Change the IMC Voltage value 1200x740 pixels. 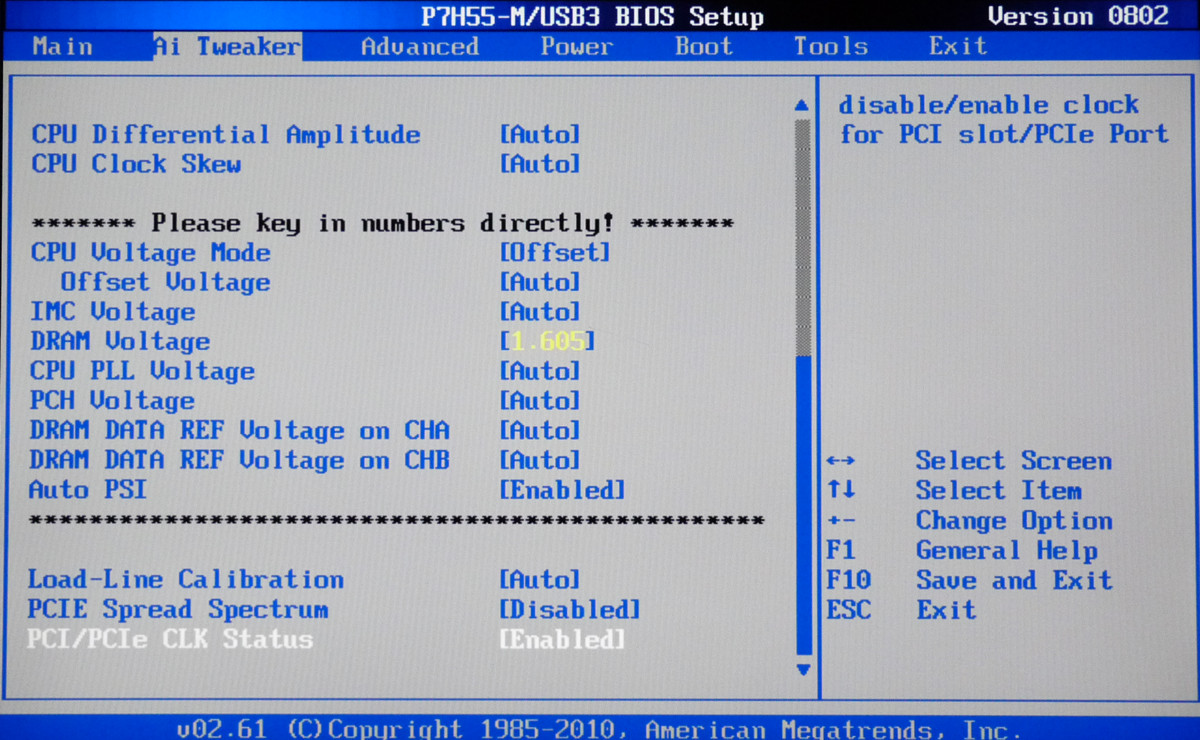[540, 312]
